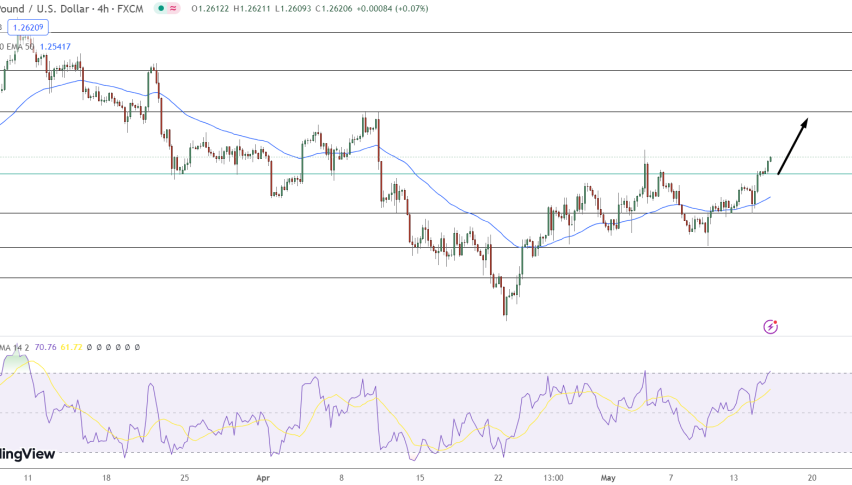
Task: Click the 1.26209 price label box
Action: pyautogui.click(x=30, y=28)
